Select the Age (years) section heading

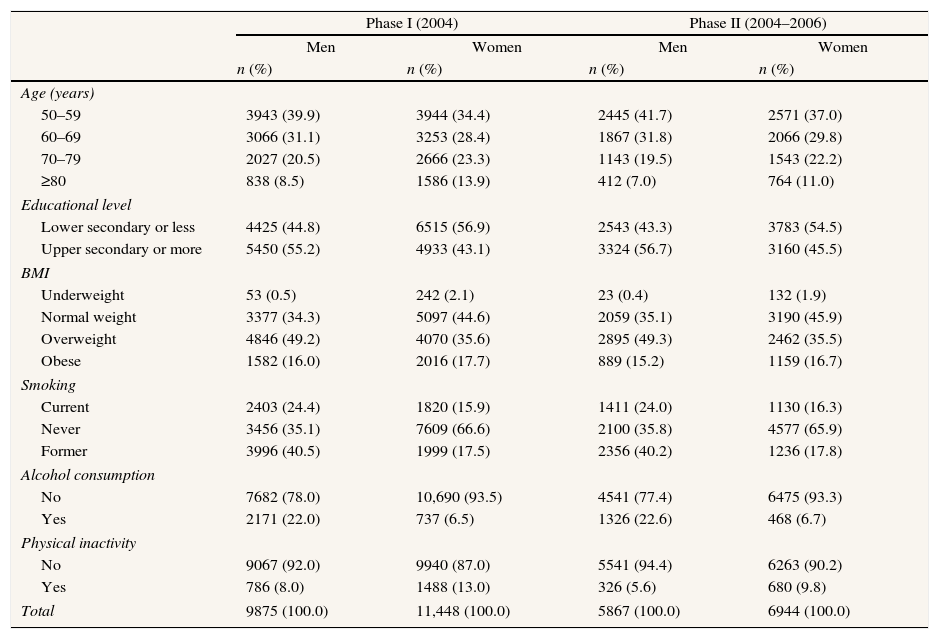pyautogui.click(x=57, y=93)
